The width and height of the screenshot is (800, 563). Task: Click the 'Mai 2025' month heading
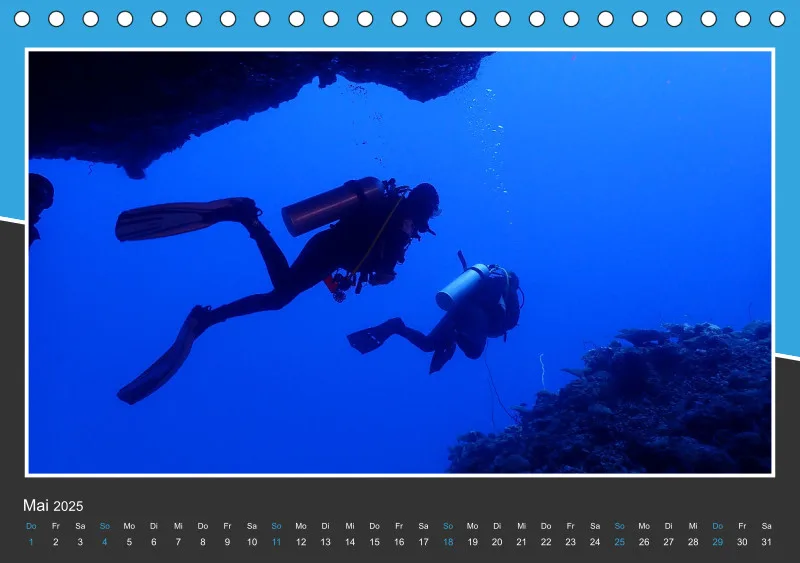(x=53, y=506)
